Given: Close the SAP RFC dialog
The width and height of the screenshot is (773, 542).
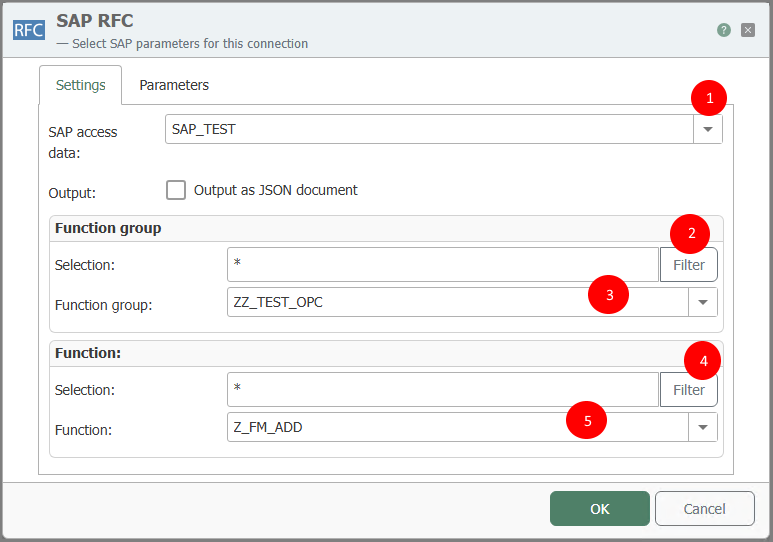Looking at the screenshot, I should pos(747,30).
